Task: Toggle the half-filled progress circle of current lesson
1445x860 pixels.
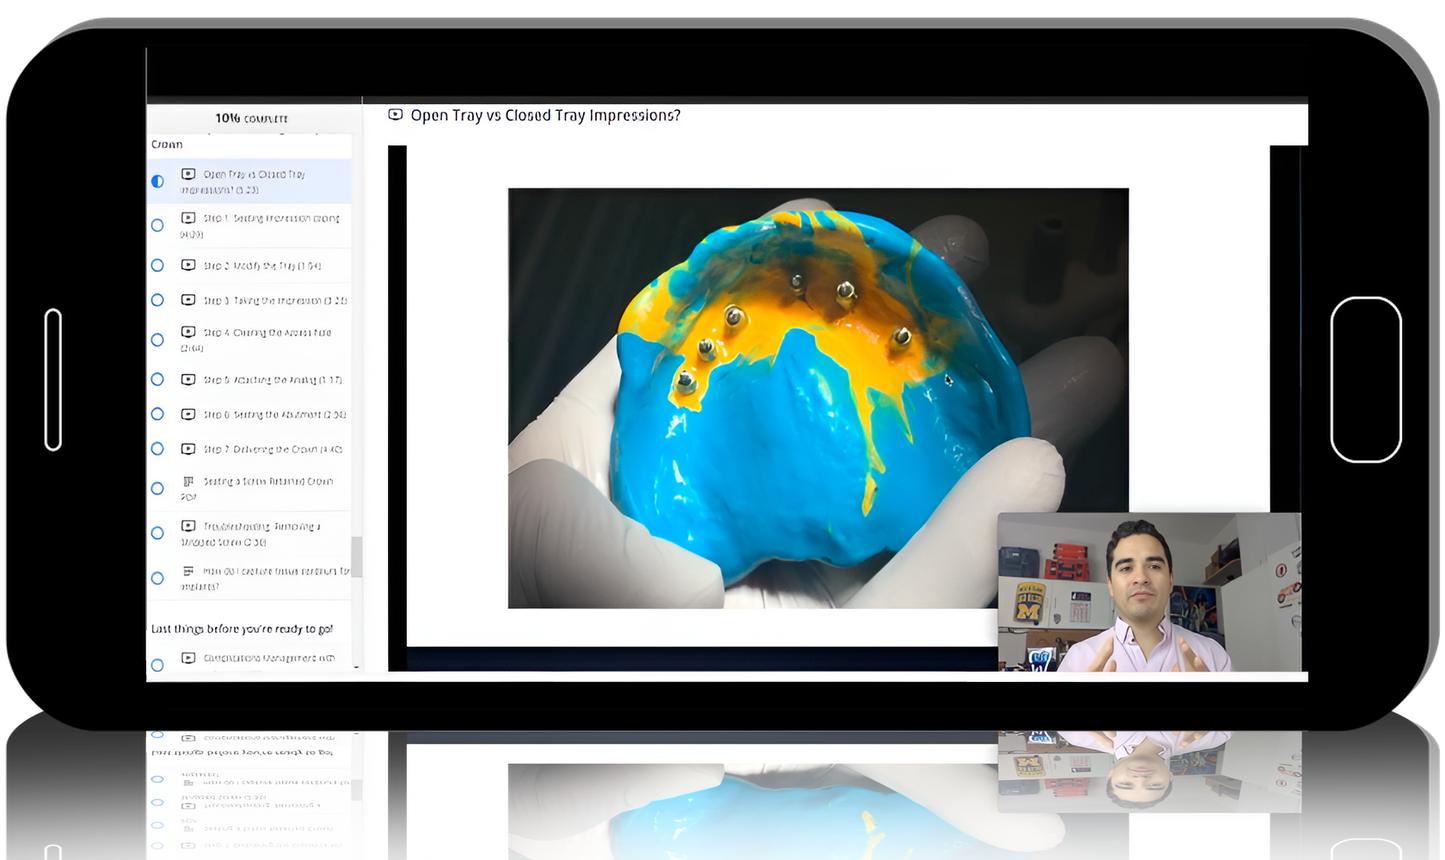Action: 157,181
